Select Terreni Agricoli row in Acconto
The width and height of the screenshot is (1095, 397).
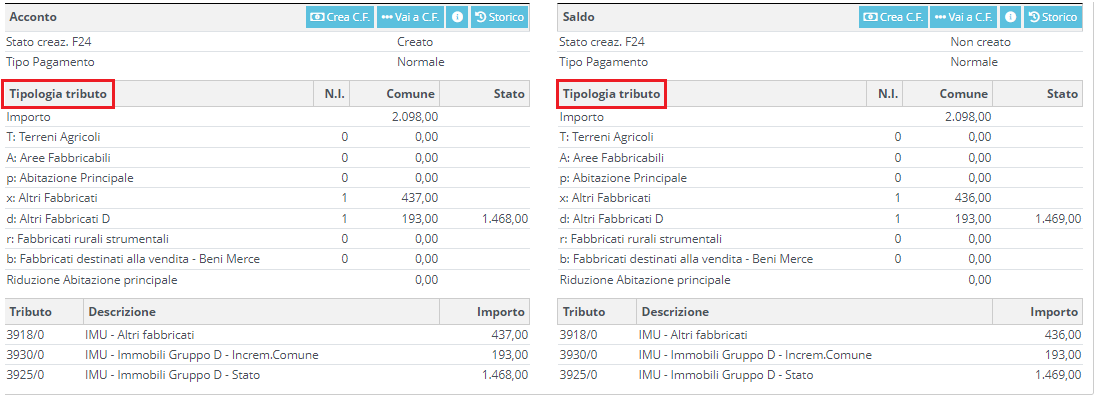click(x=267, y=137)
